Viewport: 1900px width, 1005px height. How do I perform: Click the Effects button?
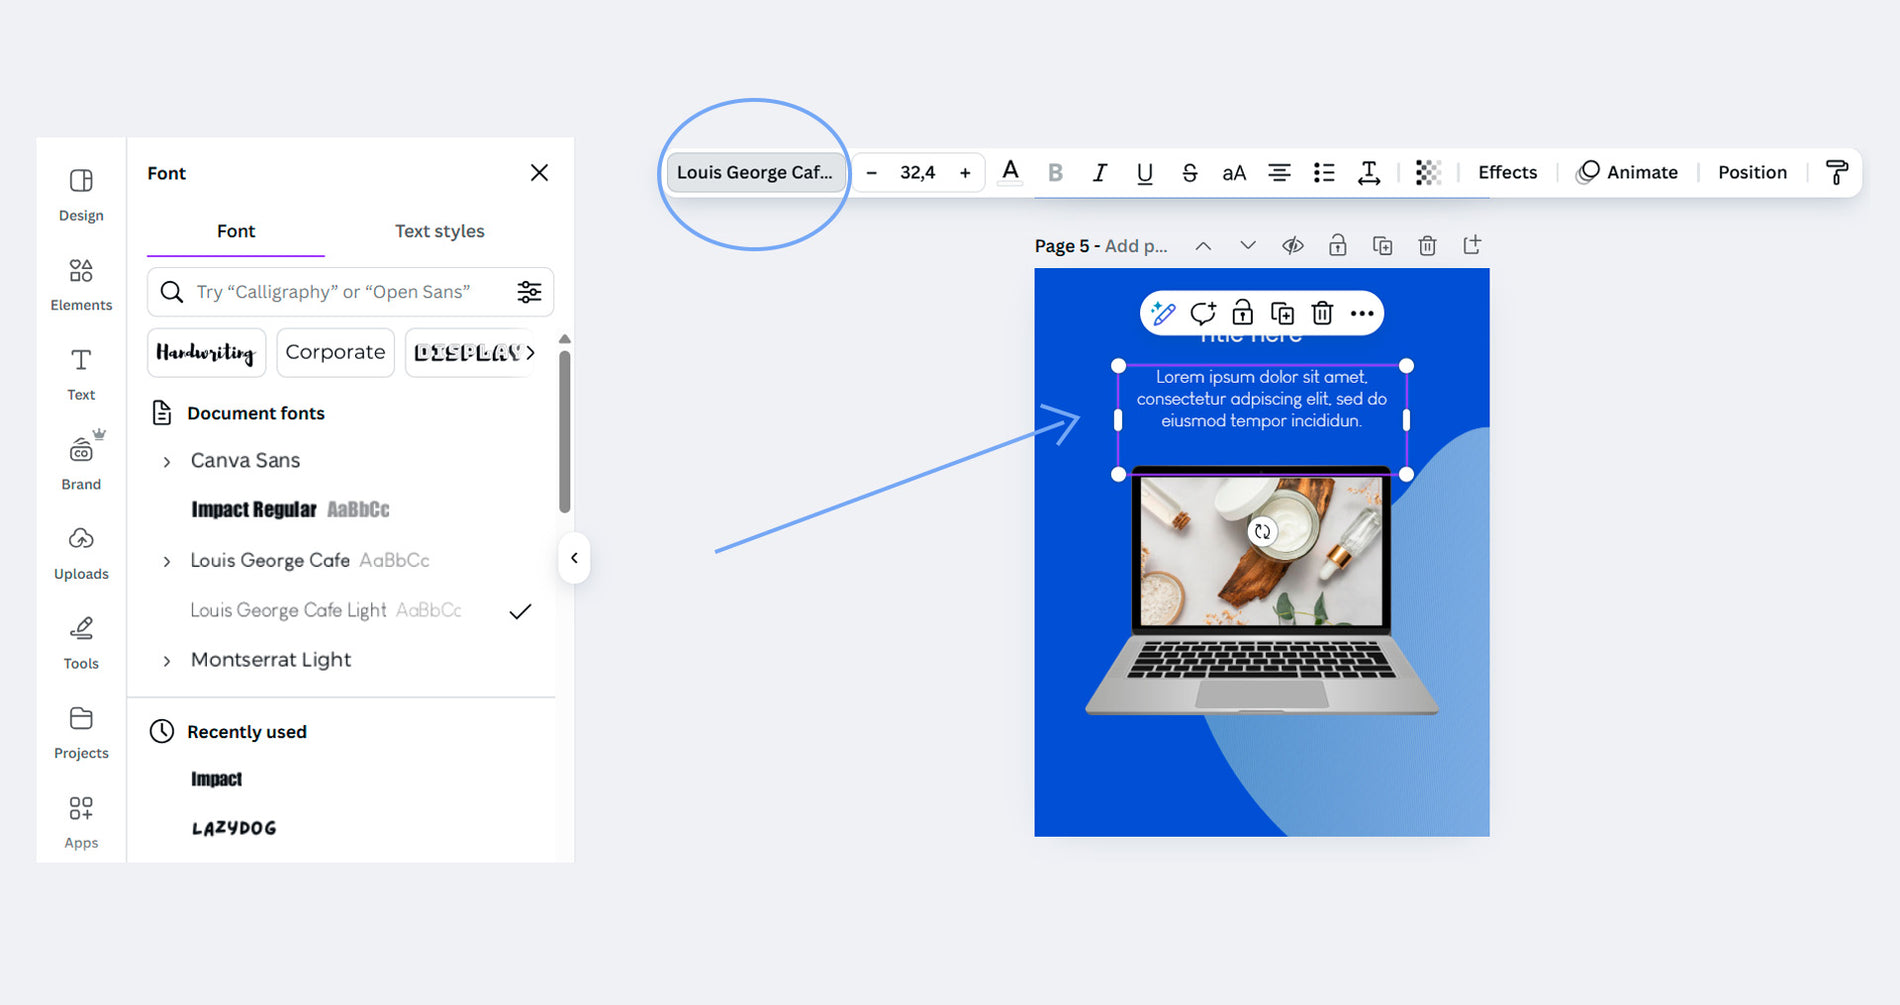(x=1507, y=173)
